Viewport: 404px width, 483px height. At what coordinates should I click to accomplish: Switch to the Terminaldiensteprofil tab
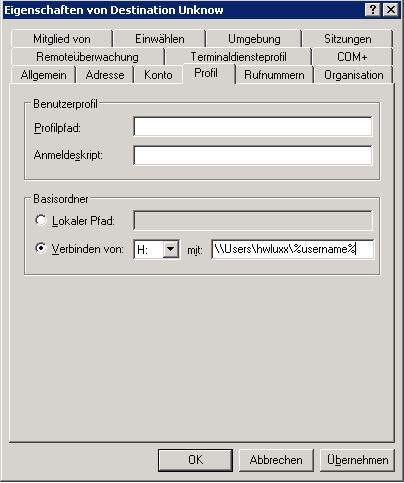click(238, 57)
